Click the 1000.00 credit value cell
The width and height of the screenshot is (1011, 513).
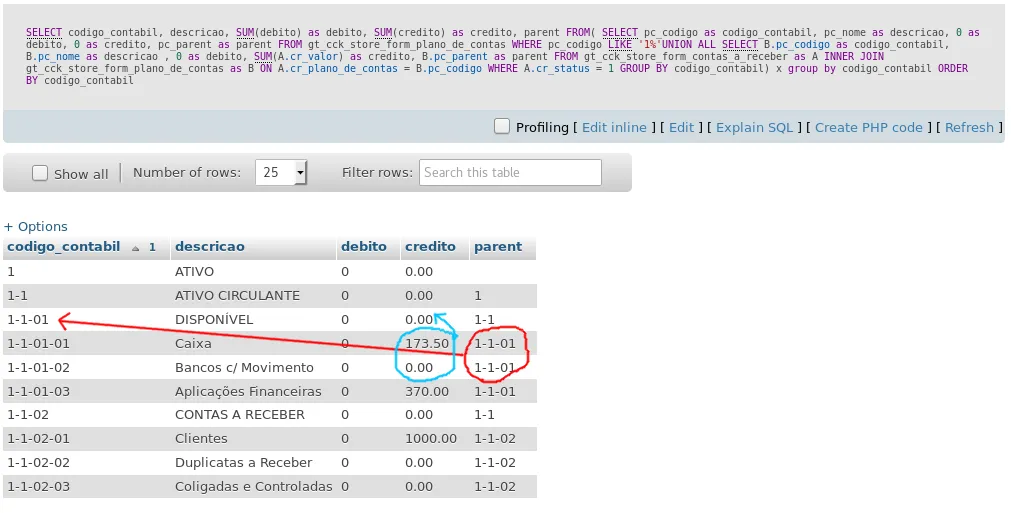coord(431,438)
